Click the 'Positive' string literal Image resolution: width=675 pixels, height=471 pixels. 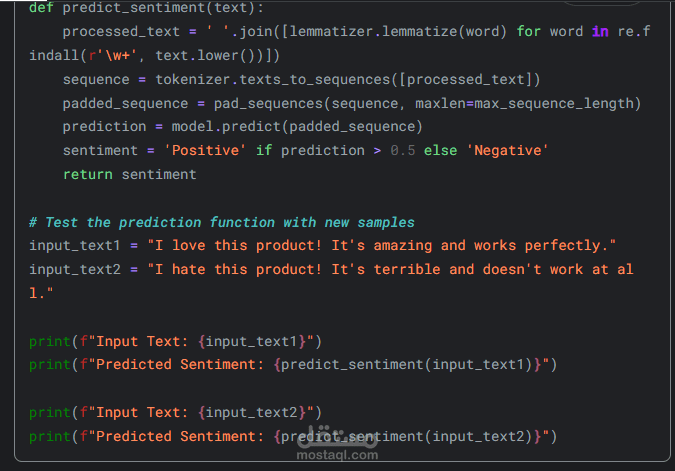click(x=209, y=151)
